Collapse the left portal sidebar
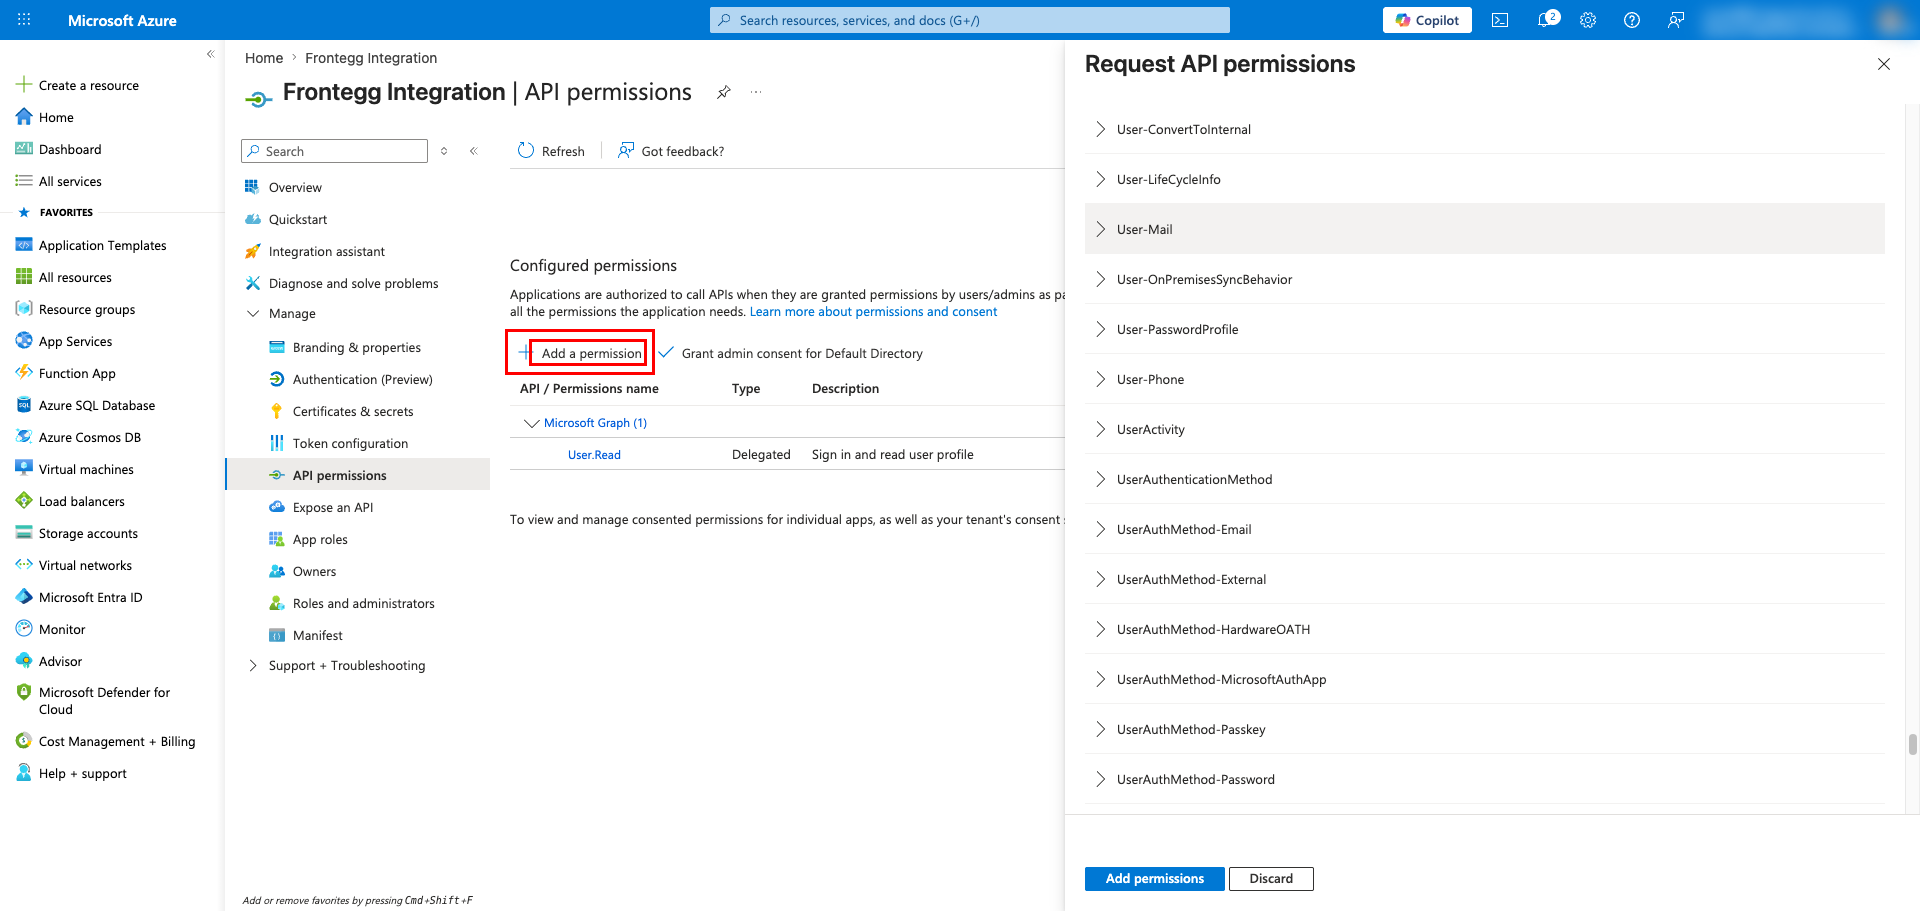 pyautogui.click(x=210, y=54)
